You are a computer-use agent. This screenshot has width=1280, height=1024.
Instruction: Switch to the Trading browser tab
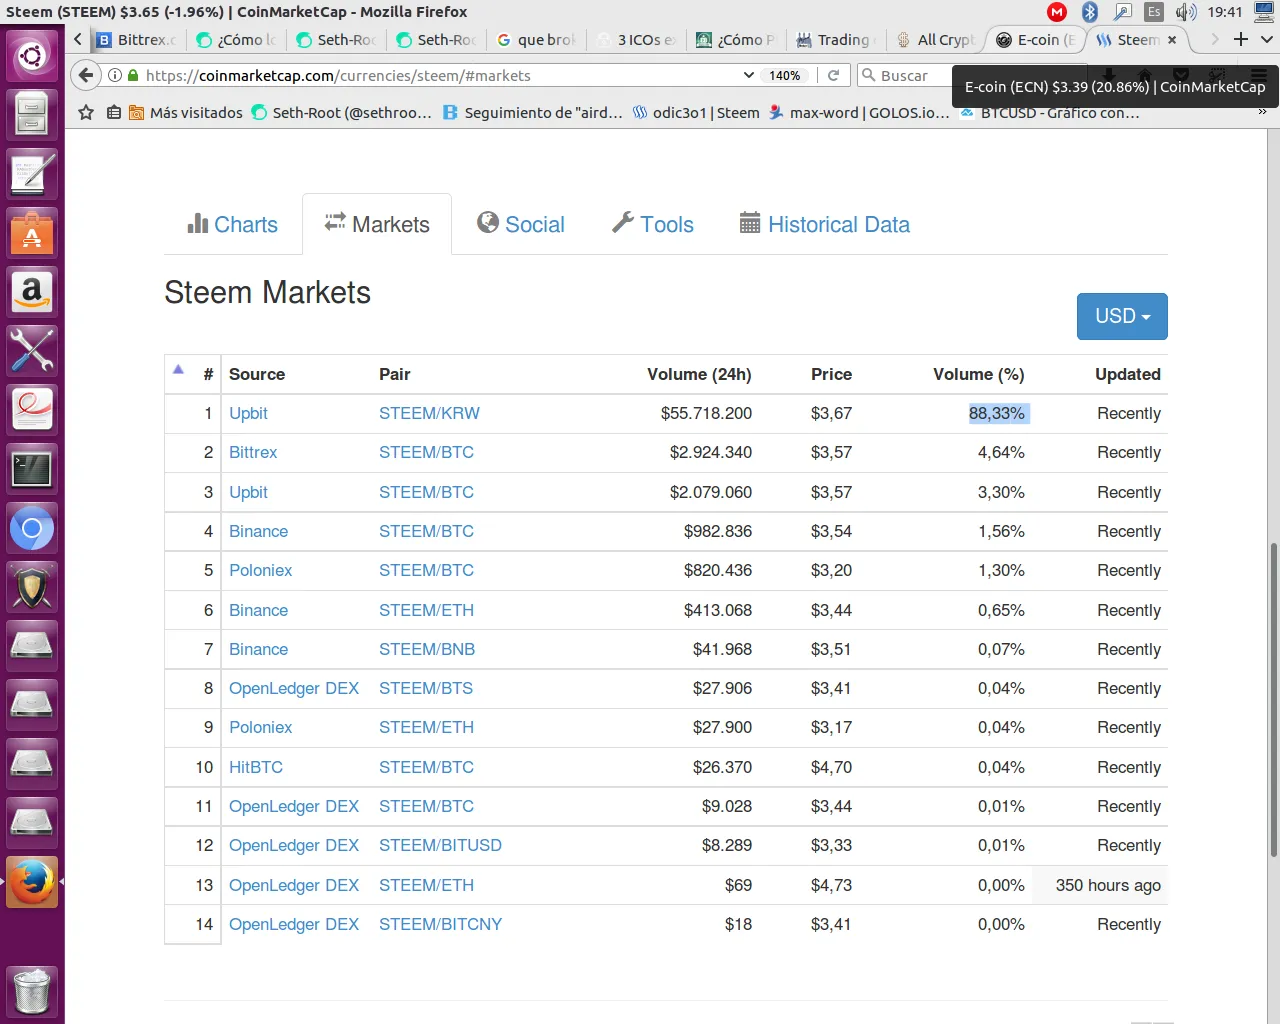836,40
